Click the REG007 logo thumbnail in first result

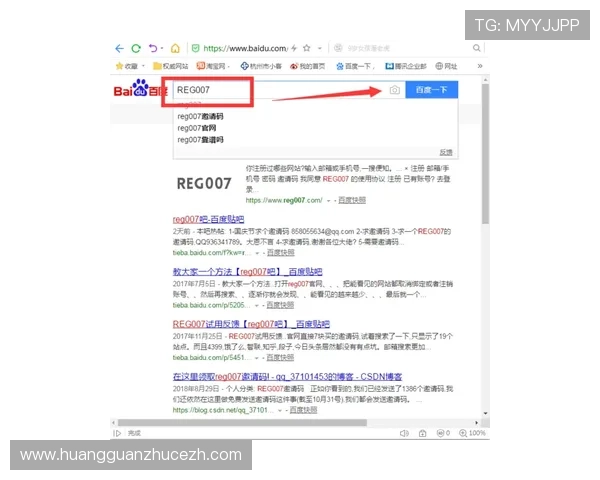click(x=204, y=183)
